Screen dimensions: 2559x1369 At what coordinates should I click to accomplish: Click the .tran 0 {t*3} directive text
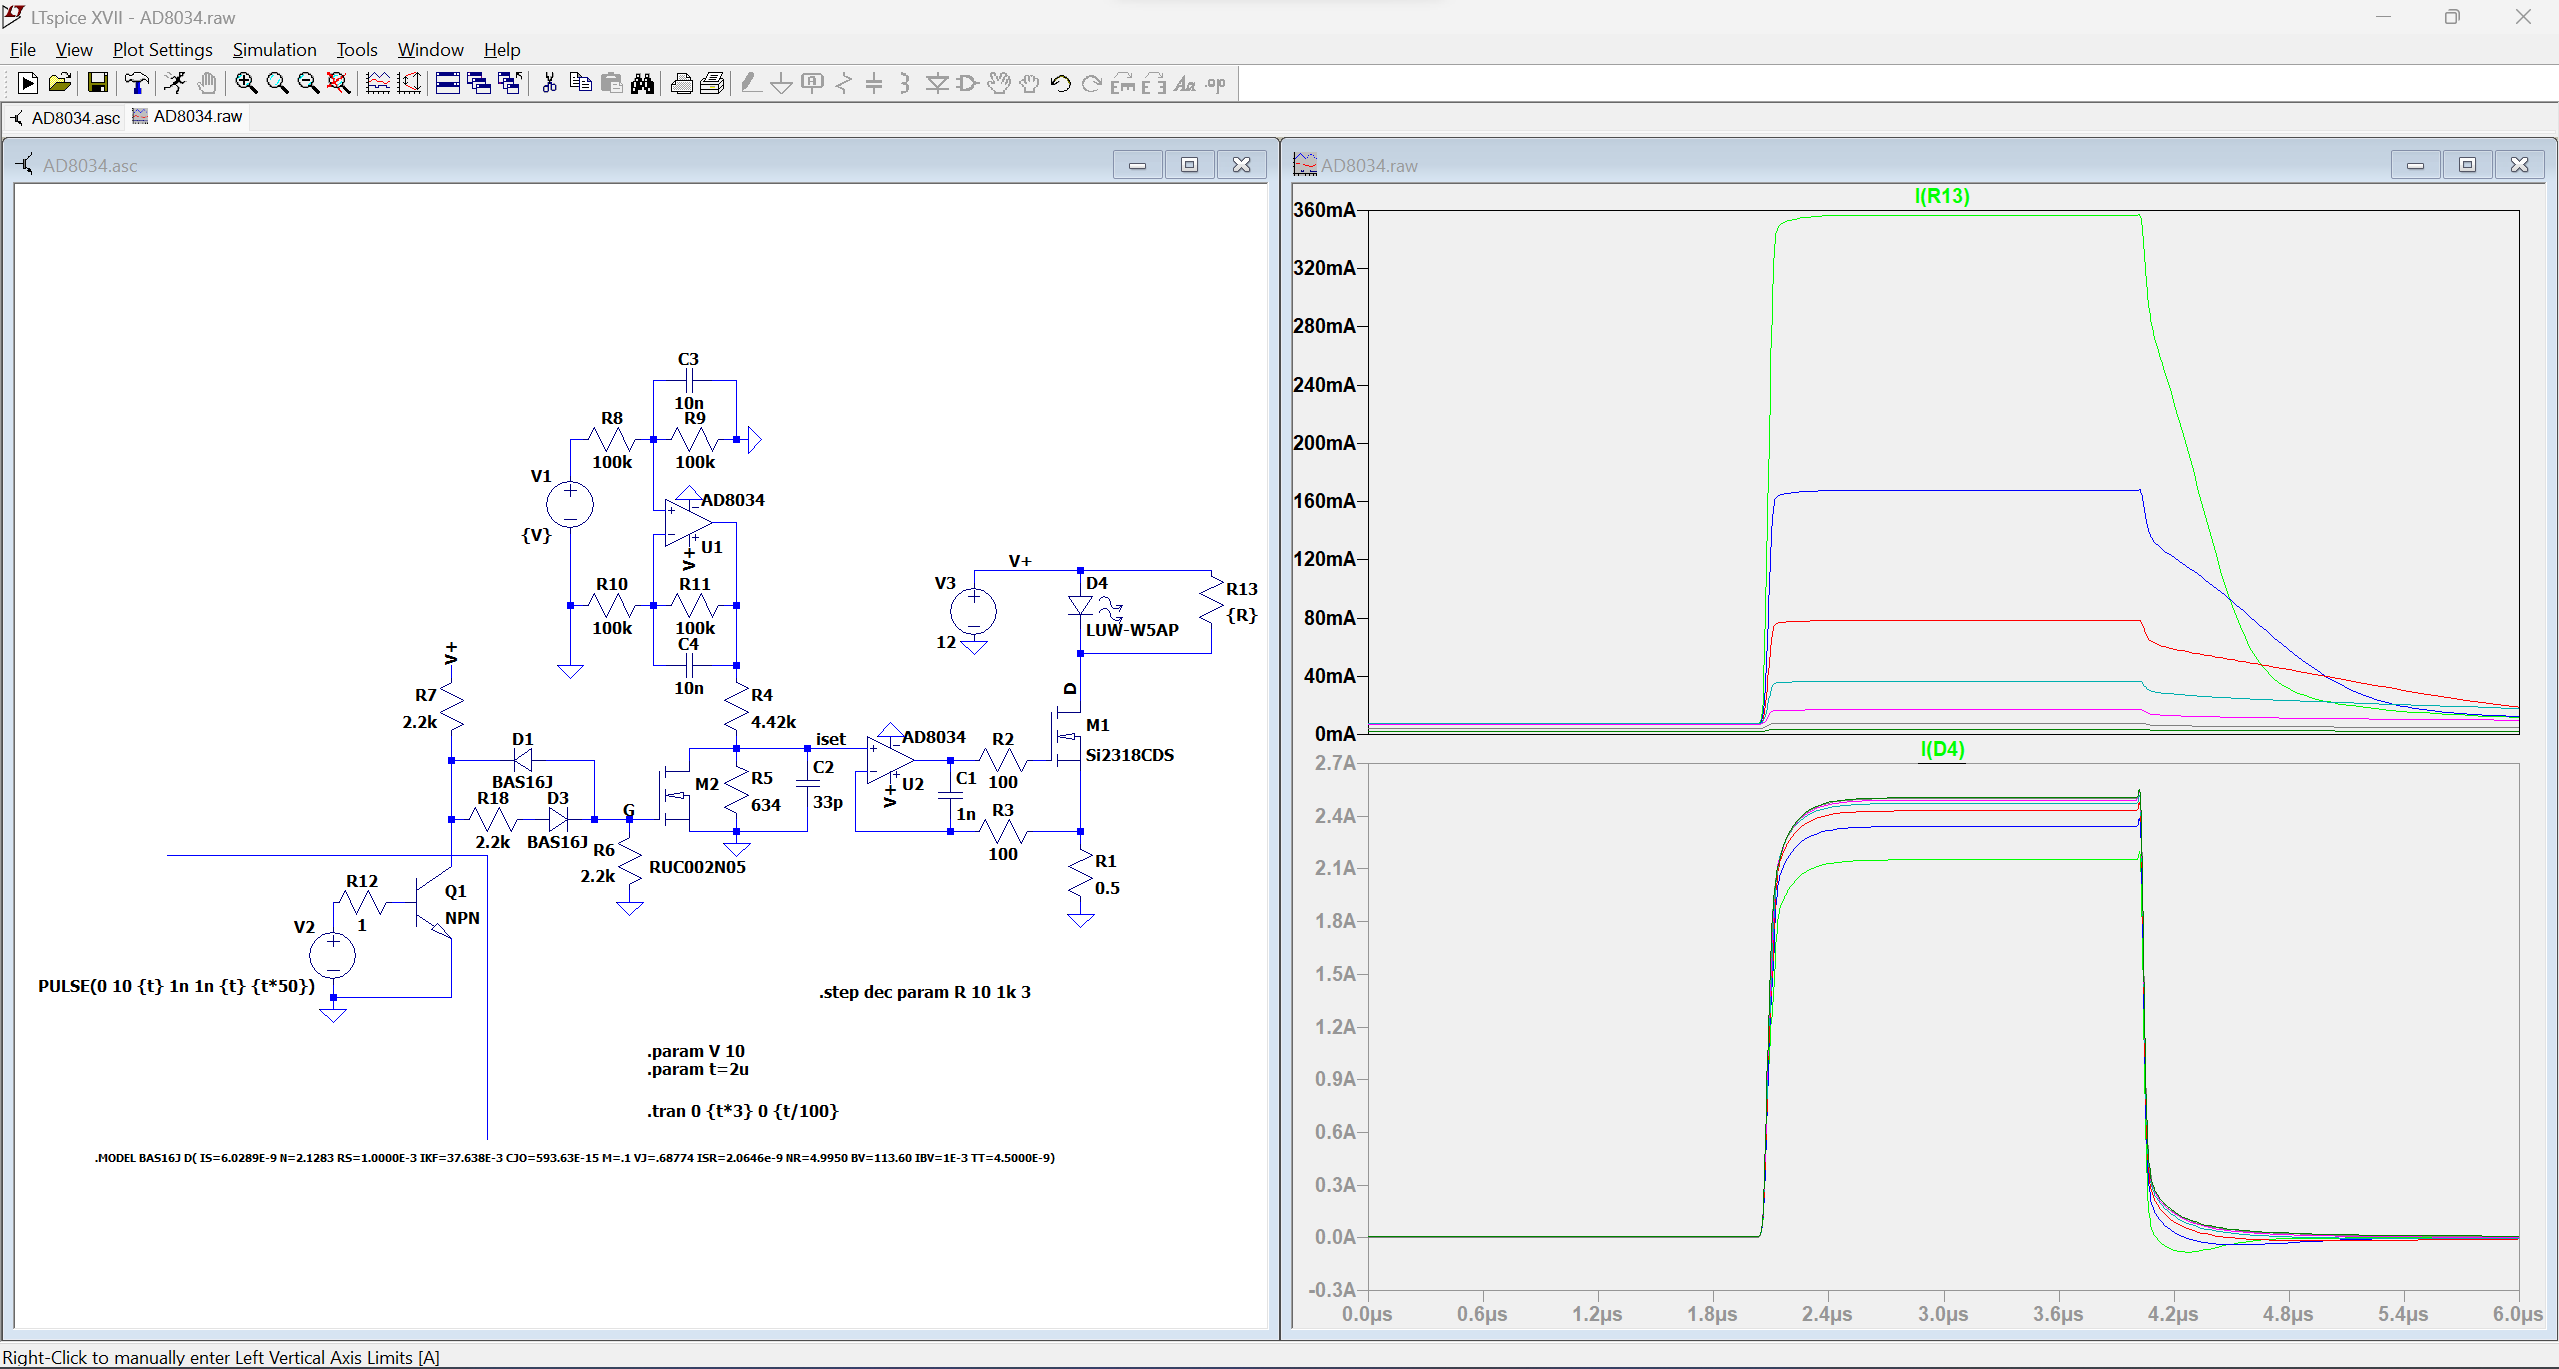coord(742,1111)
